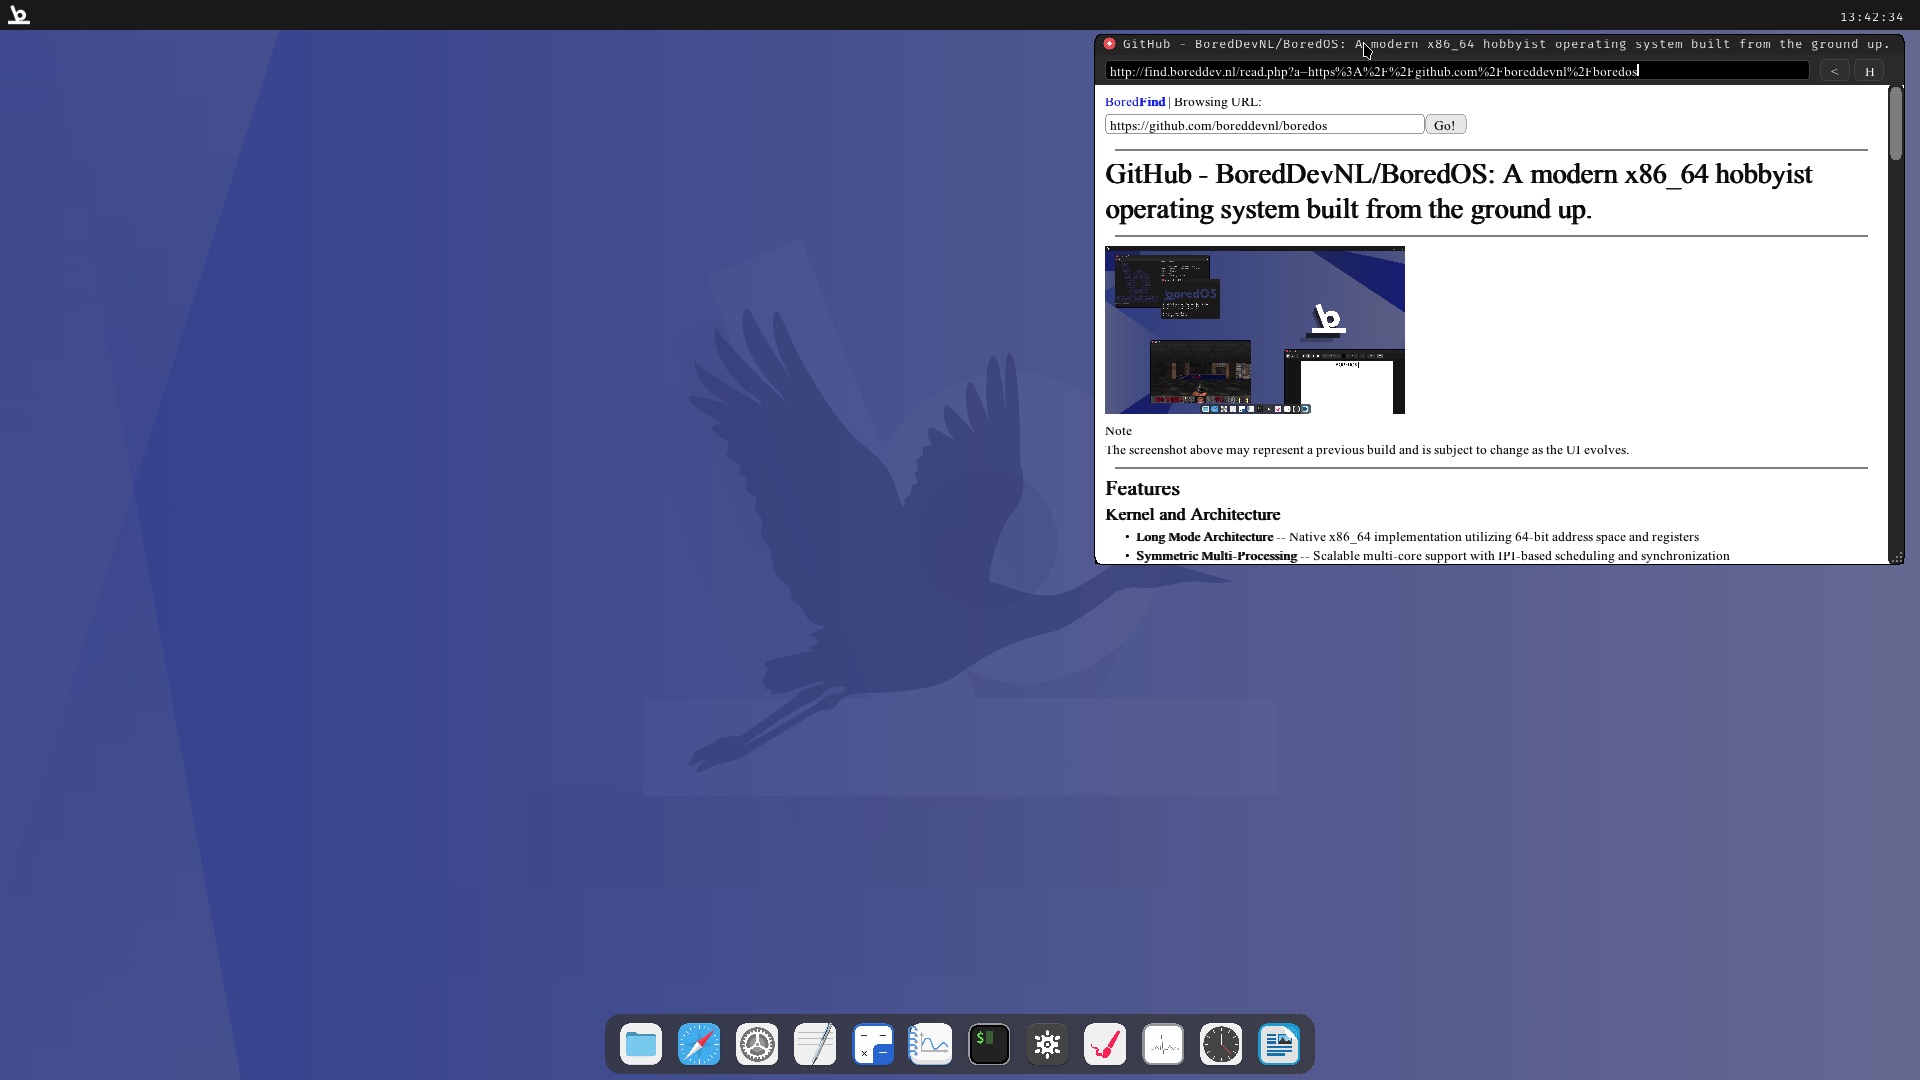
Task: Click the 'Note' label text
Action: pos(1118,431)
